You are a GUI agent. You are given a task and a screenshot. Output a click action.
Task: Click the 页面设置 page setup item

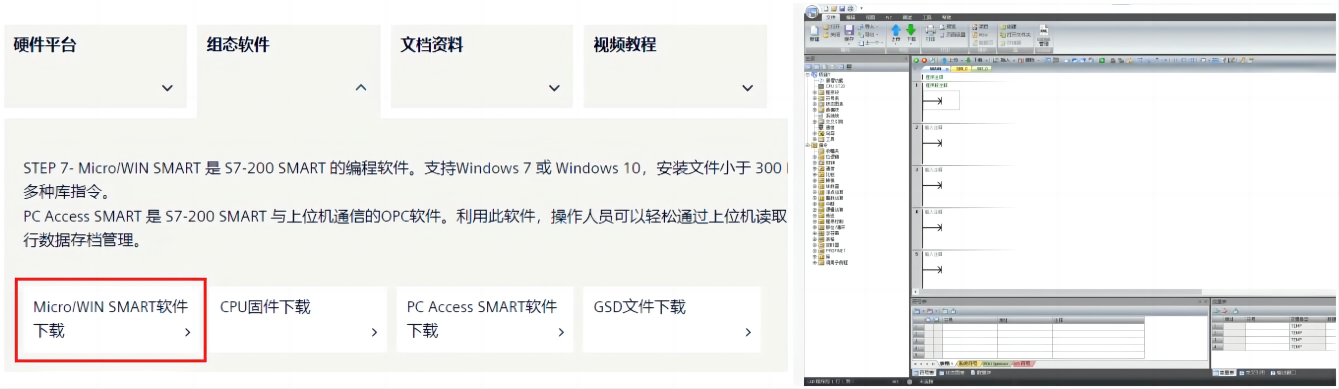click(953, 35)
